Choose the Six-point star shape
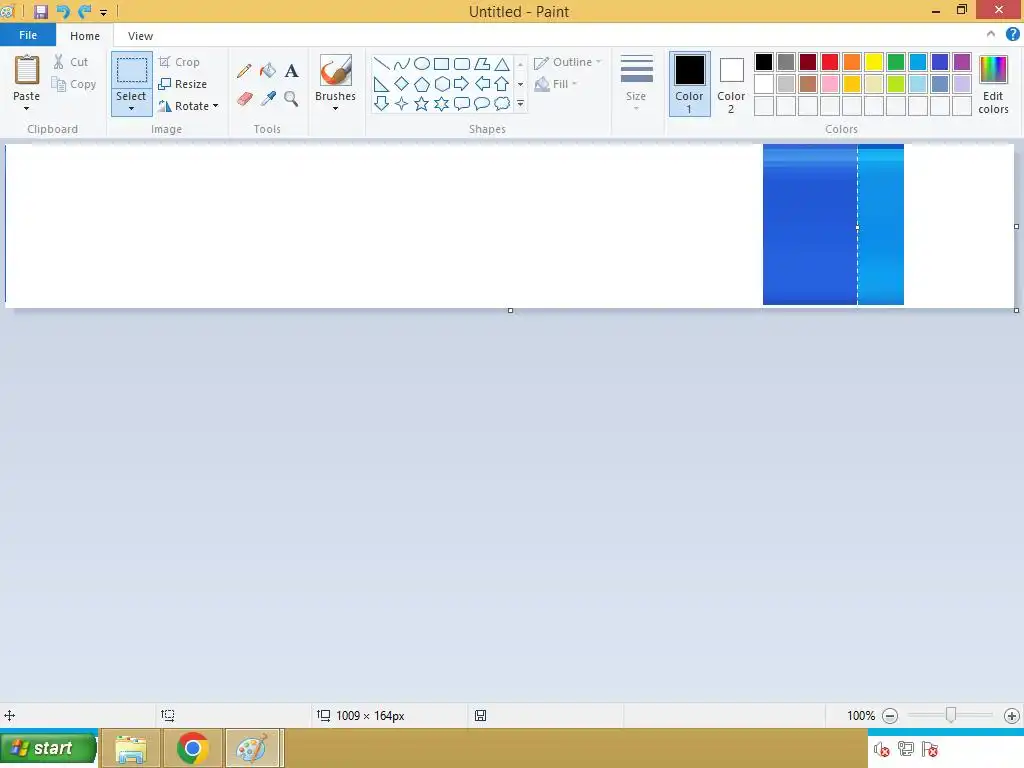 441,103
